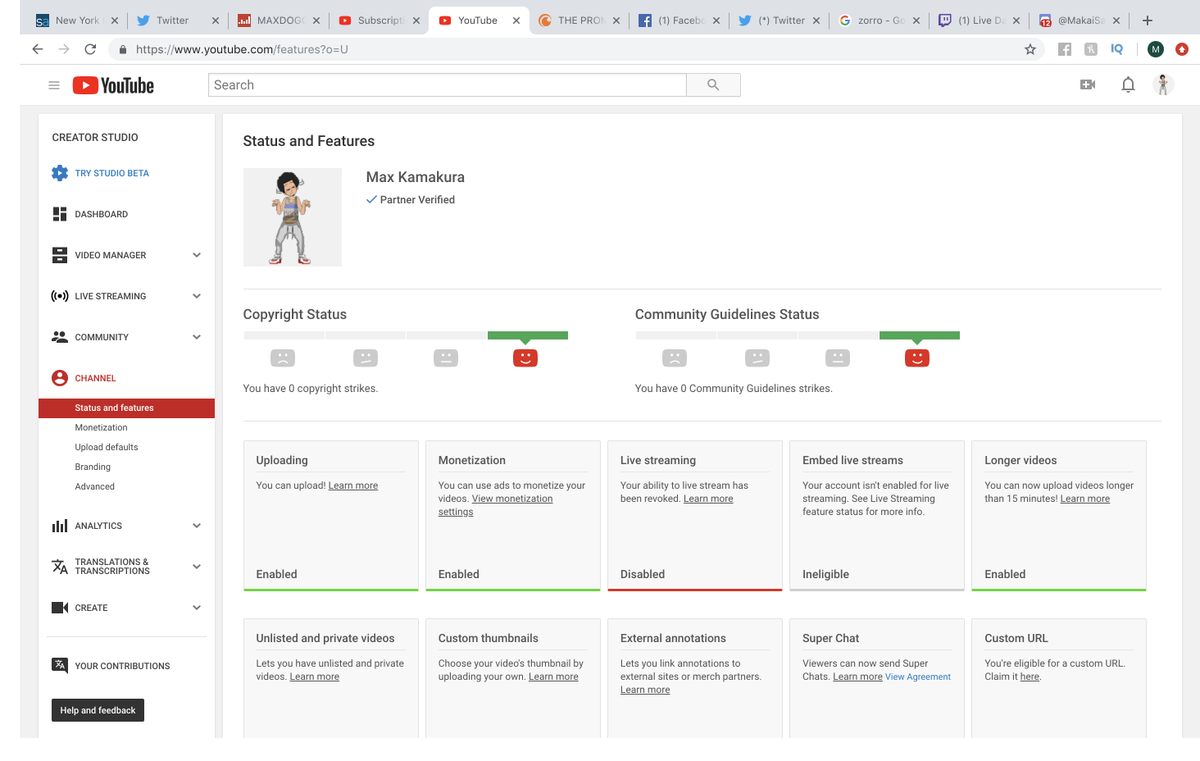
Task: Open the hamburger guide menu icon
Action: point(54,85)
